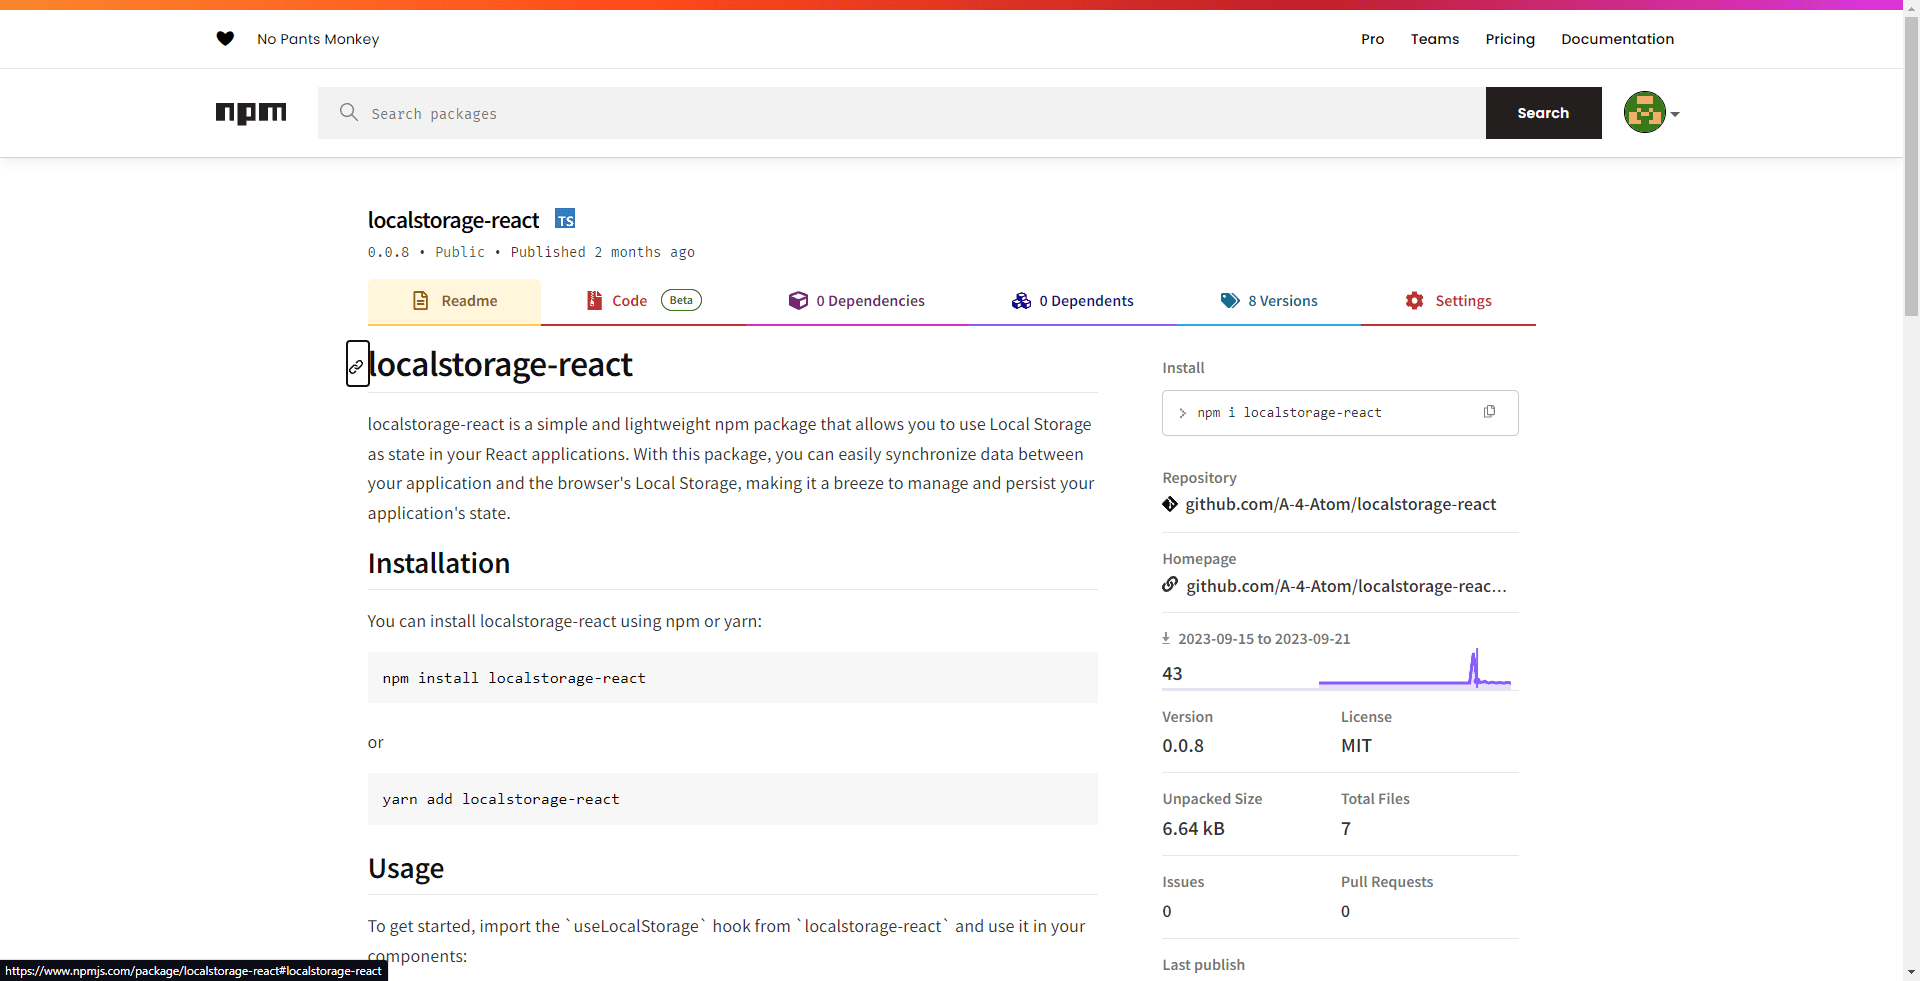The image size is (1920, 981).
Task: Click the black Search button
Action: click(x=1543, y=113)
